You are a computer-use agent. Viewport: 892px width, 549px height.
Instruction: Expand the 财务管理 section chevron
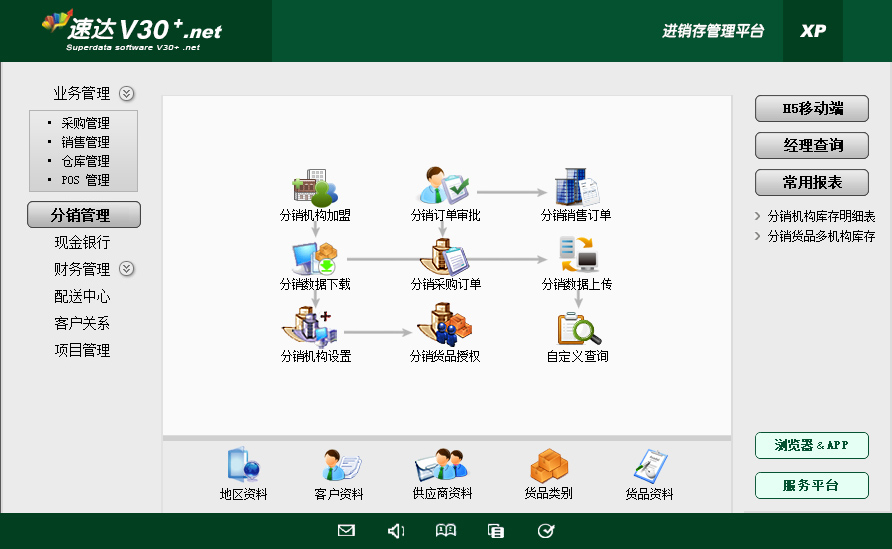coord(126,269)
